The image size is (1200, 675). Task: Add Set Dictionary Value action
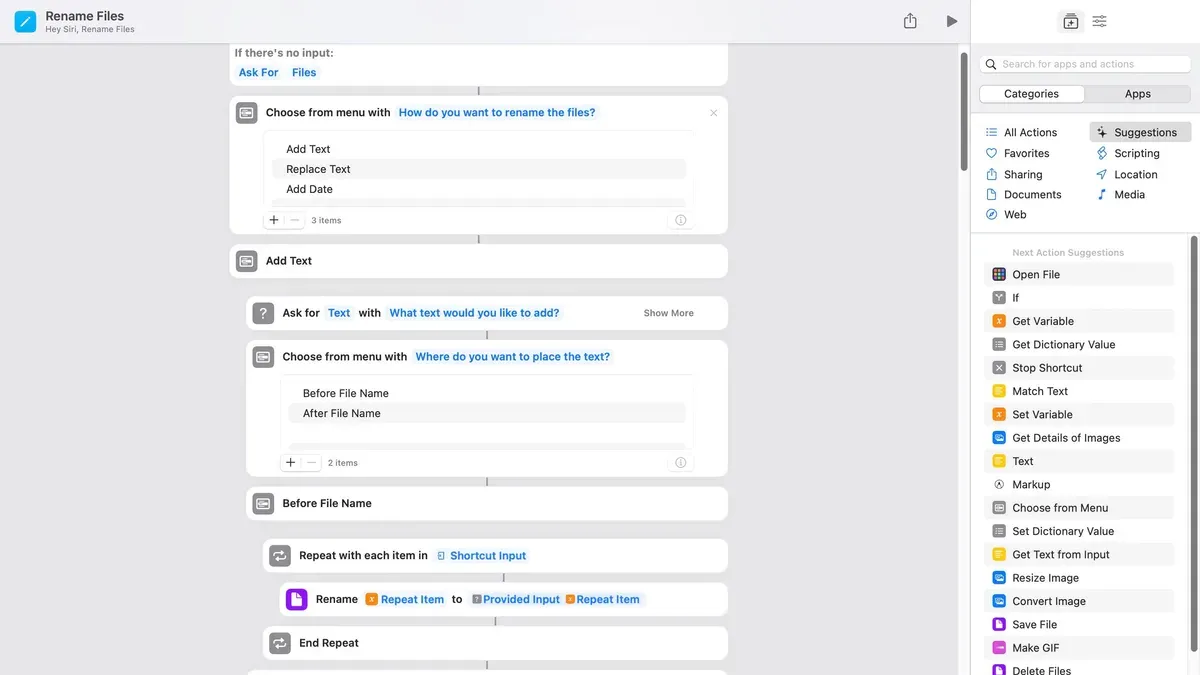[1079, 531]
